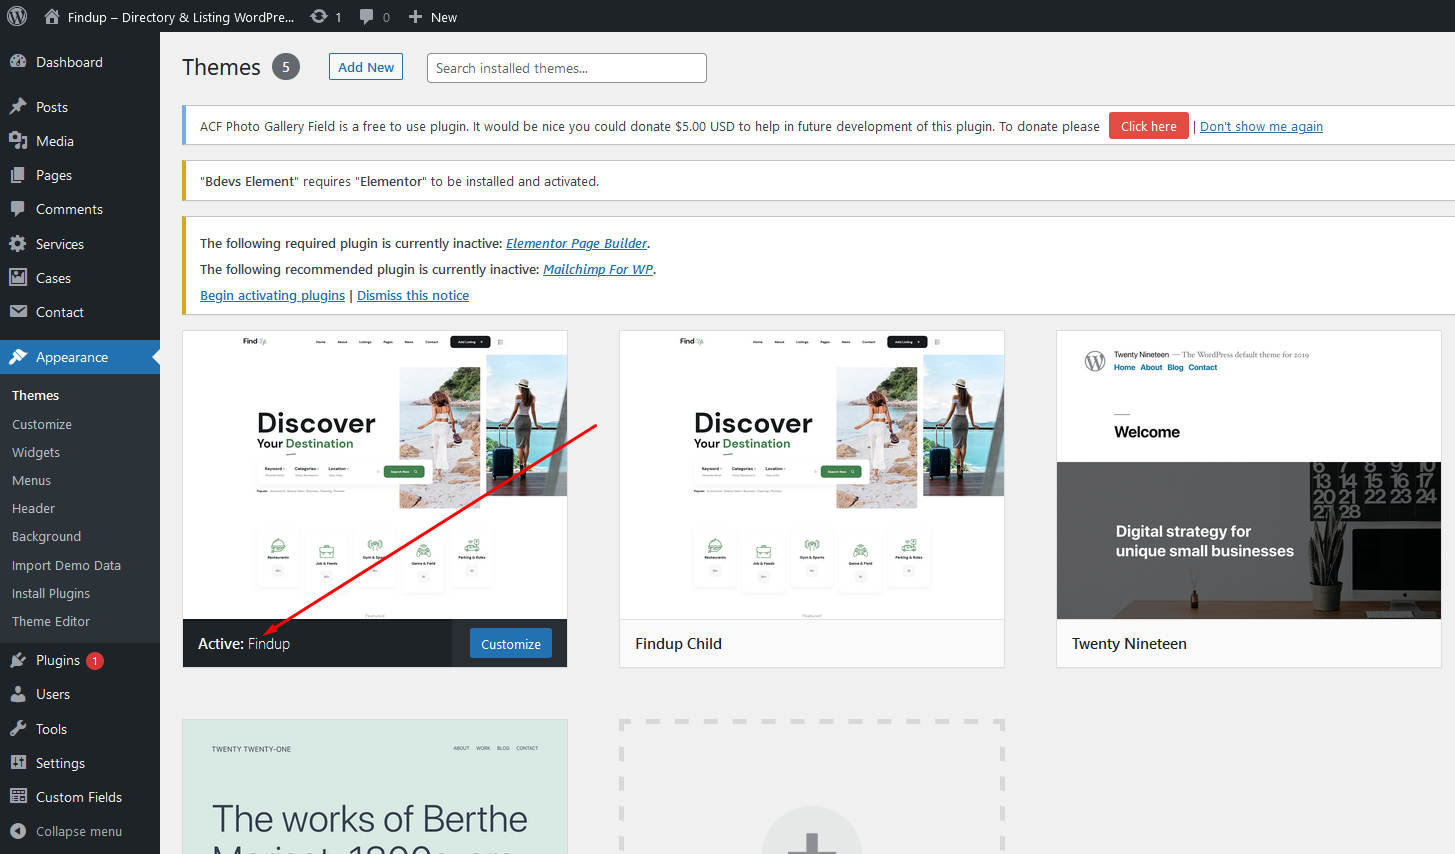1455x854 pixels.
Task: Click the Customize button on Findup theme
Action: [510, 644]
